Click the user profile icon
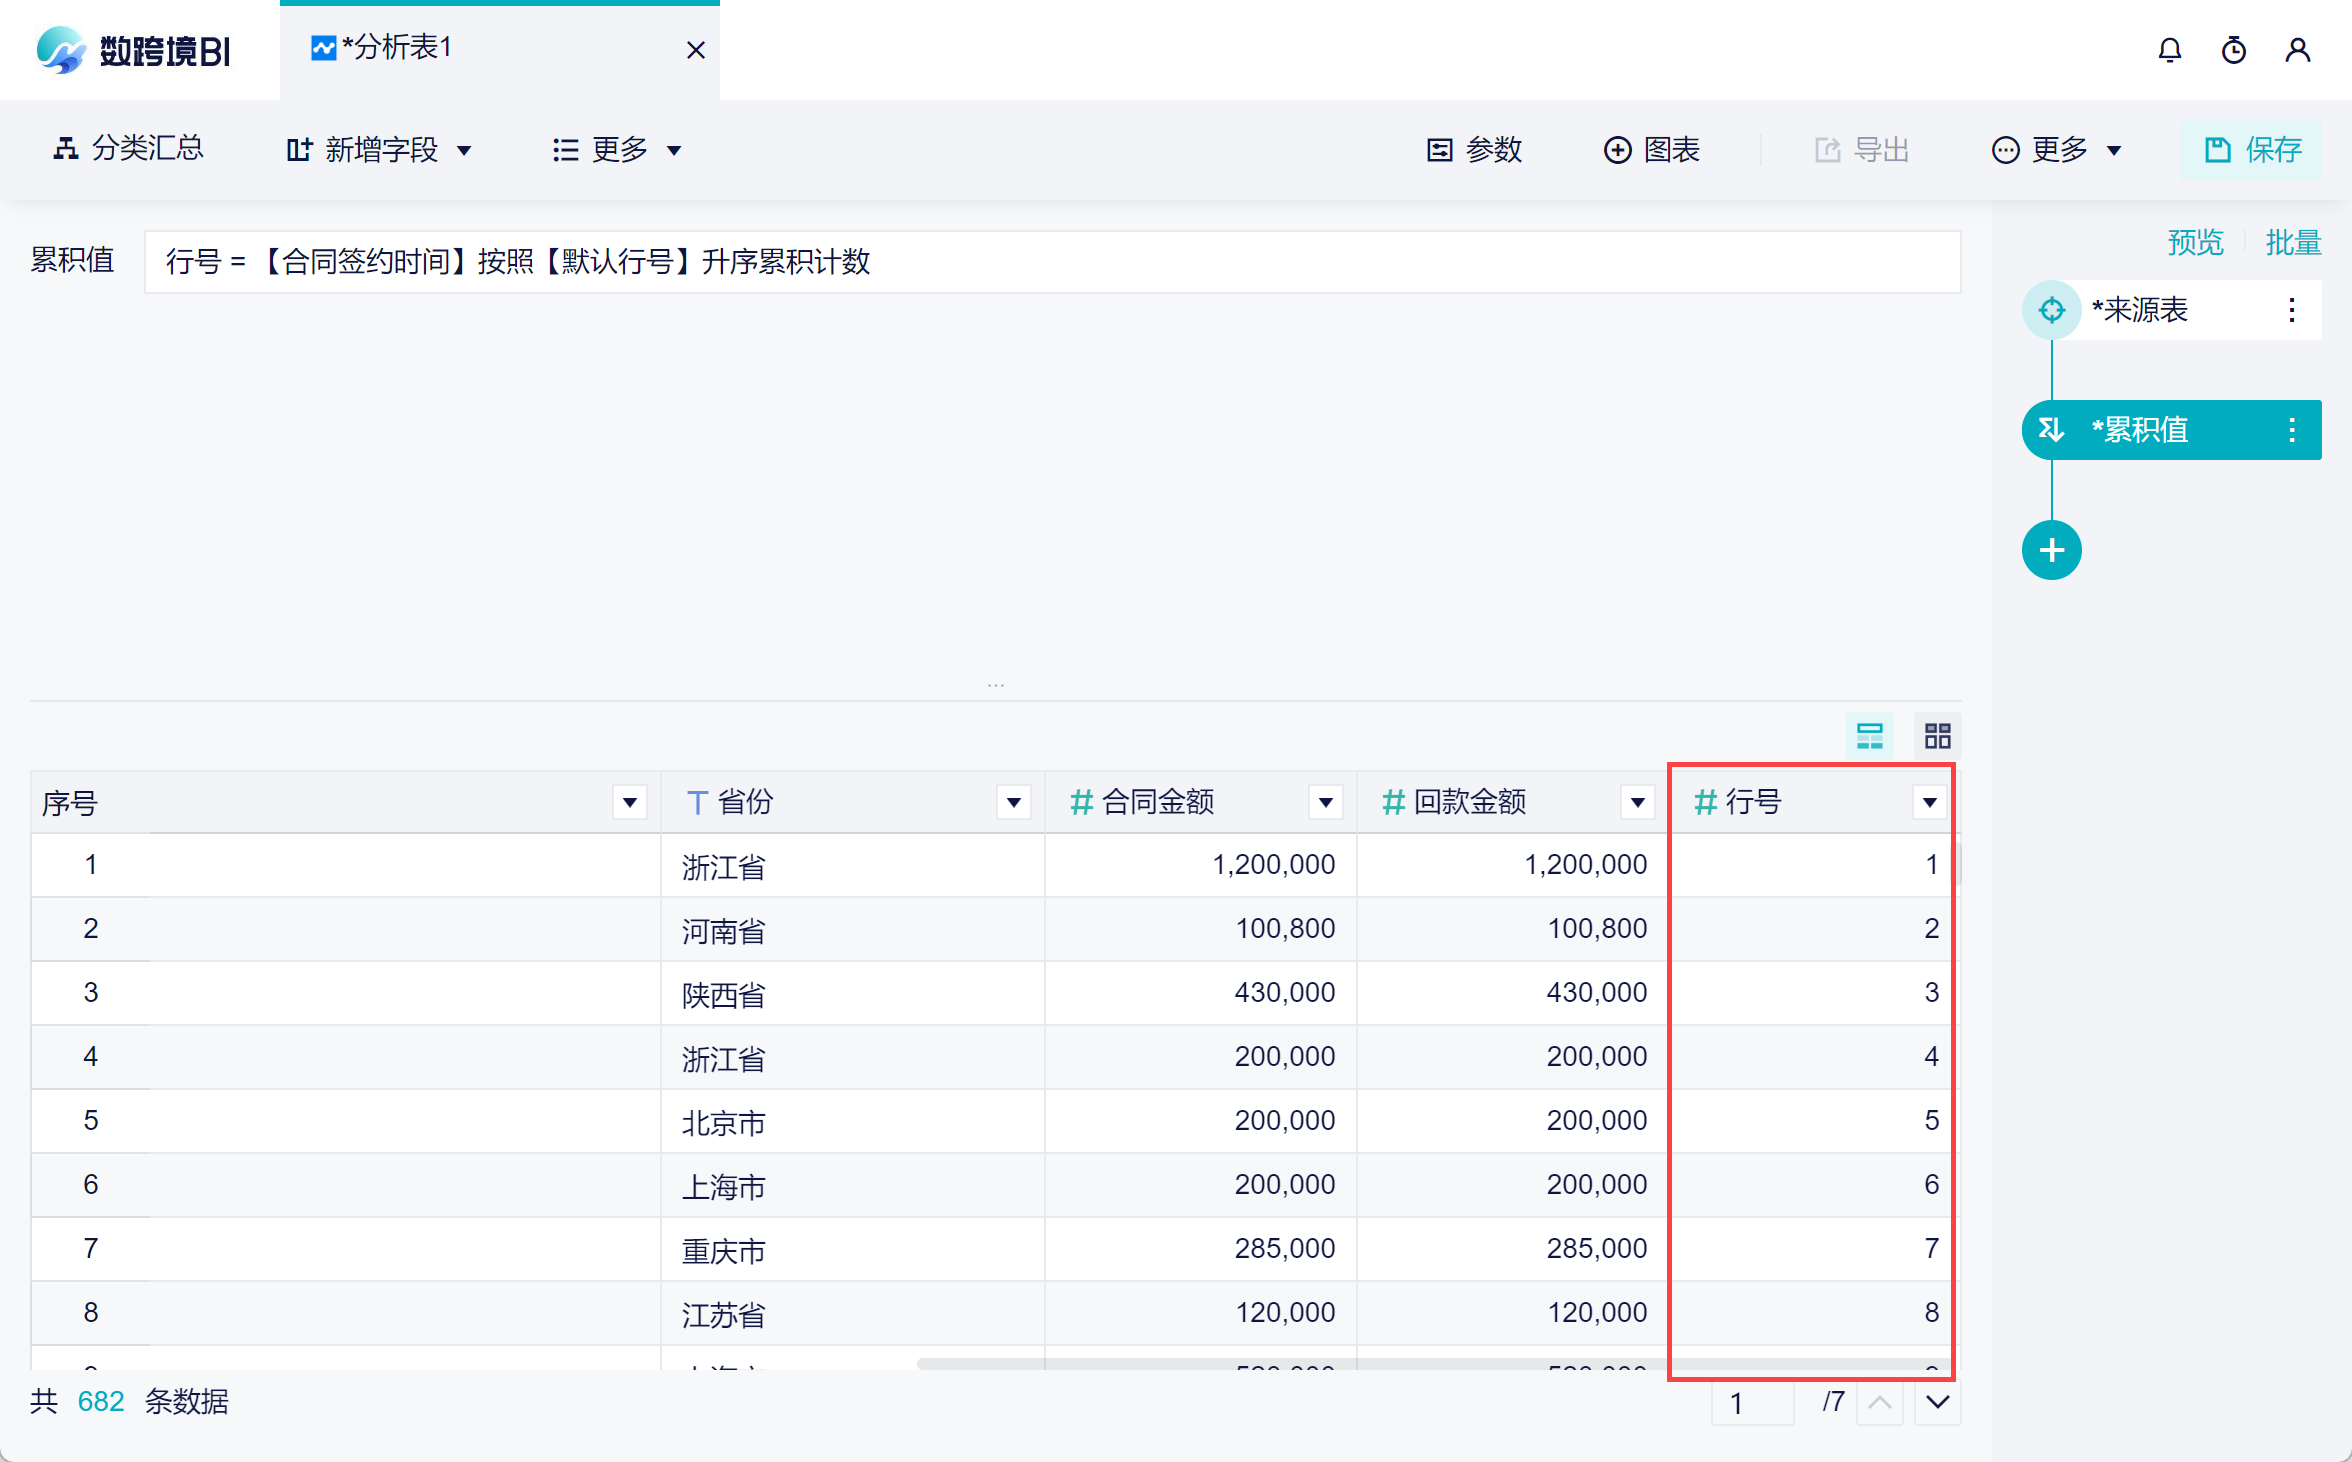 (2297, 50)
